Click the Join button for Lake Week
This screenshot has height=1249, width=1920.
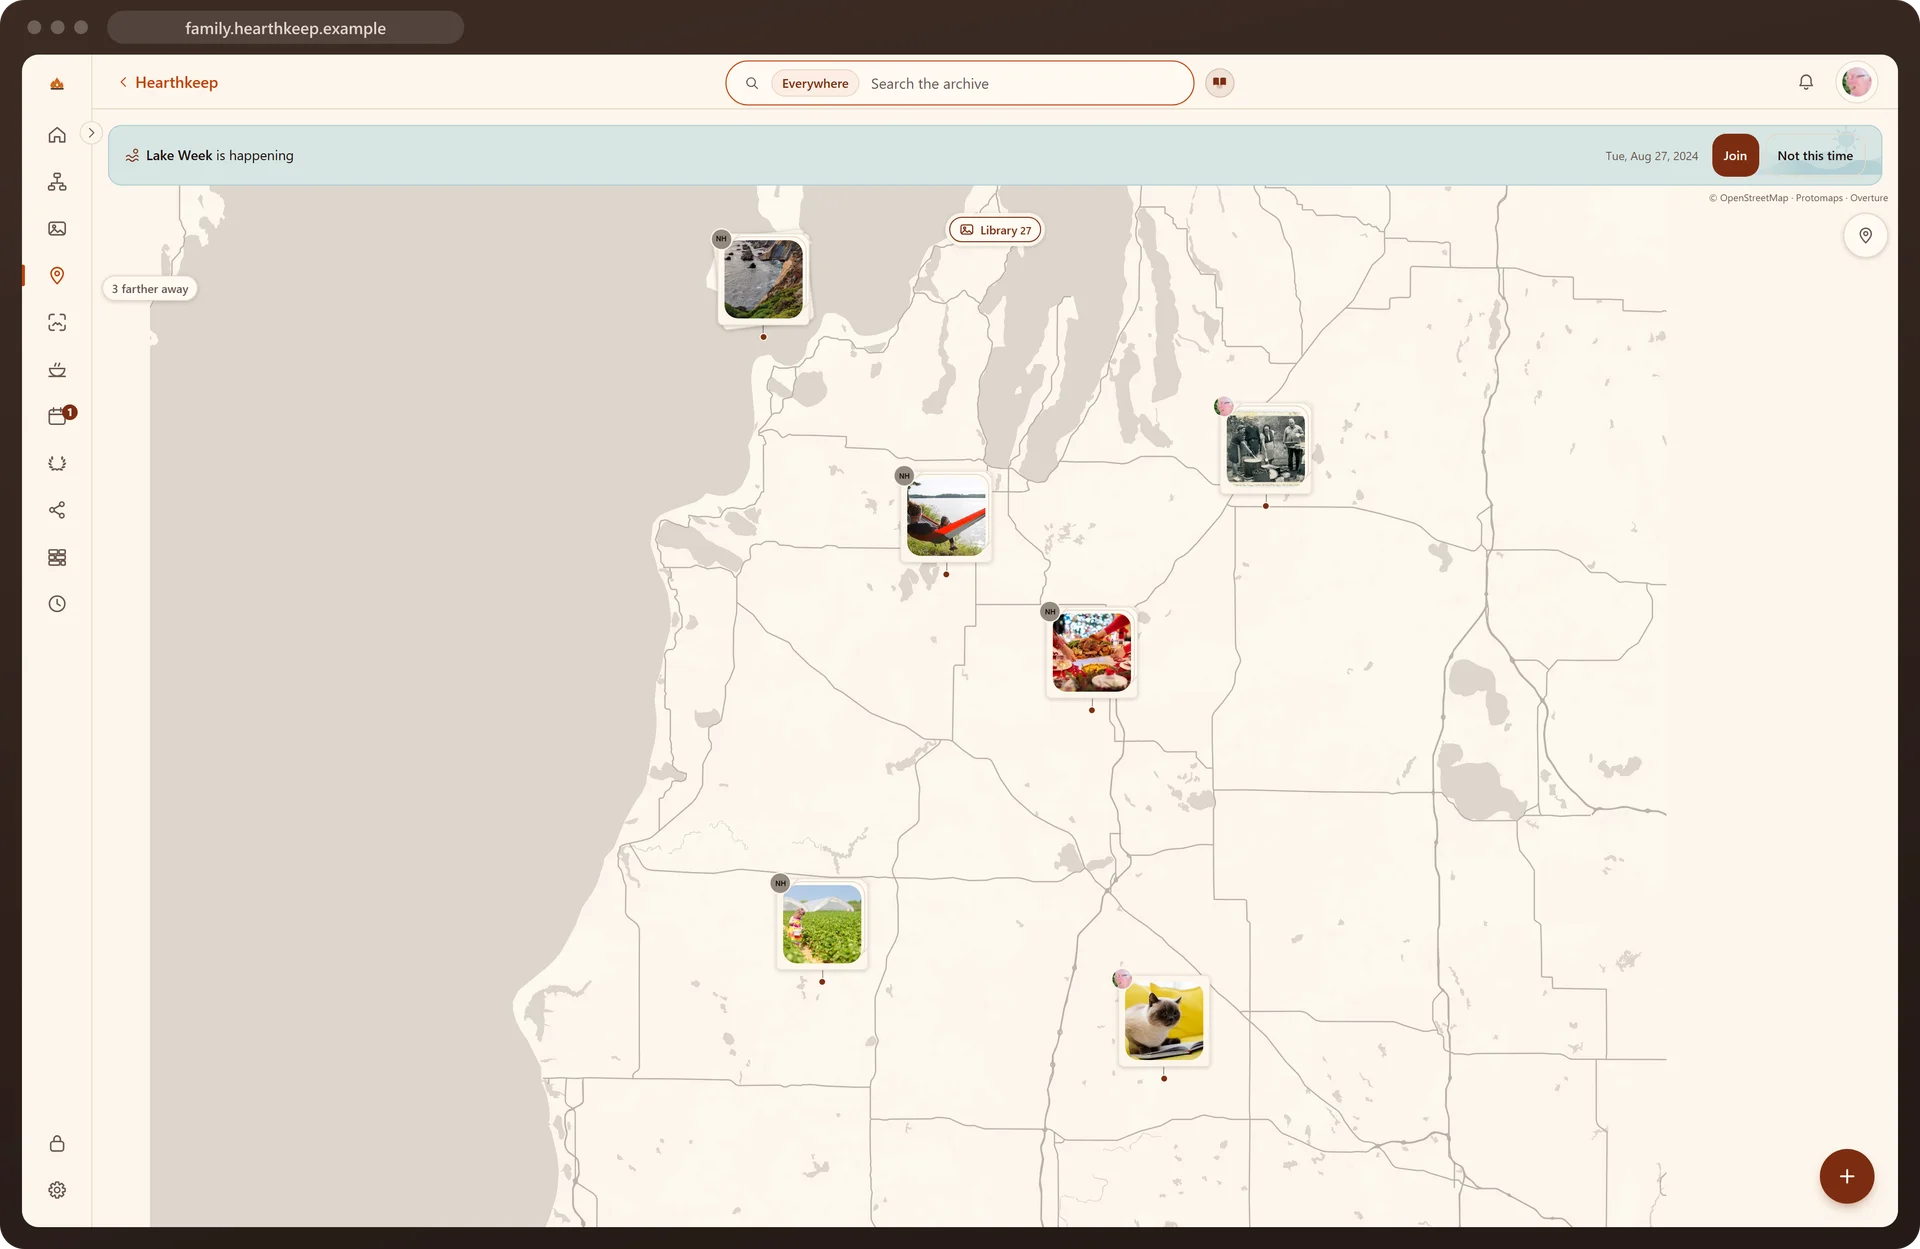click(x=1735, y=156)
